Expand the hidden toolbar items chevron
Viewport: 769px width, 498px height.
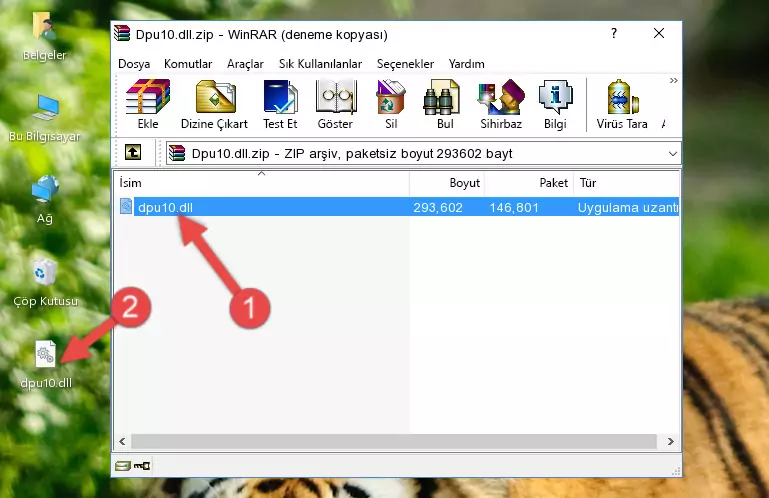pyautogui.click(x=673, y=80)
